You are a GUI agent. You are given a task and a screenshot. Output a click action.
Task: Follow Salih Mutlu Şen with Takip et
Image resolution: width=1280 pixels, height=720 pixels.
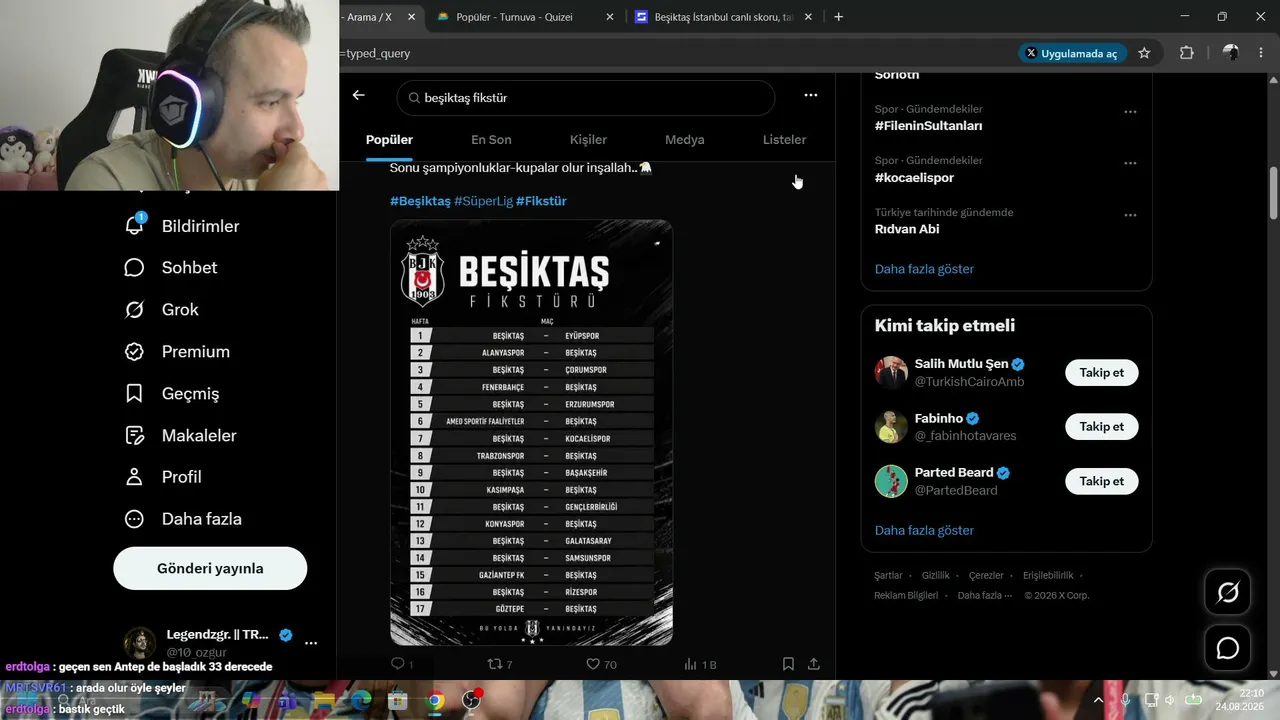(x=1102, y=373)
